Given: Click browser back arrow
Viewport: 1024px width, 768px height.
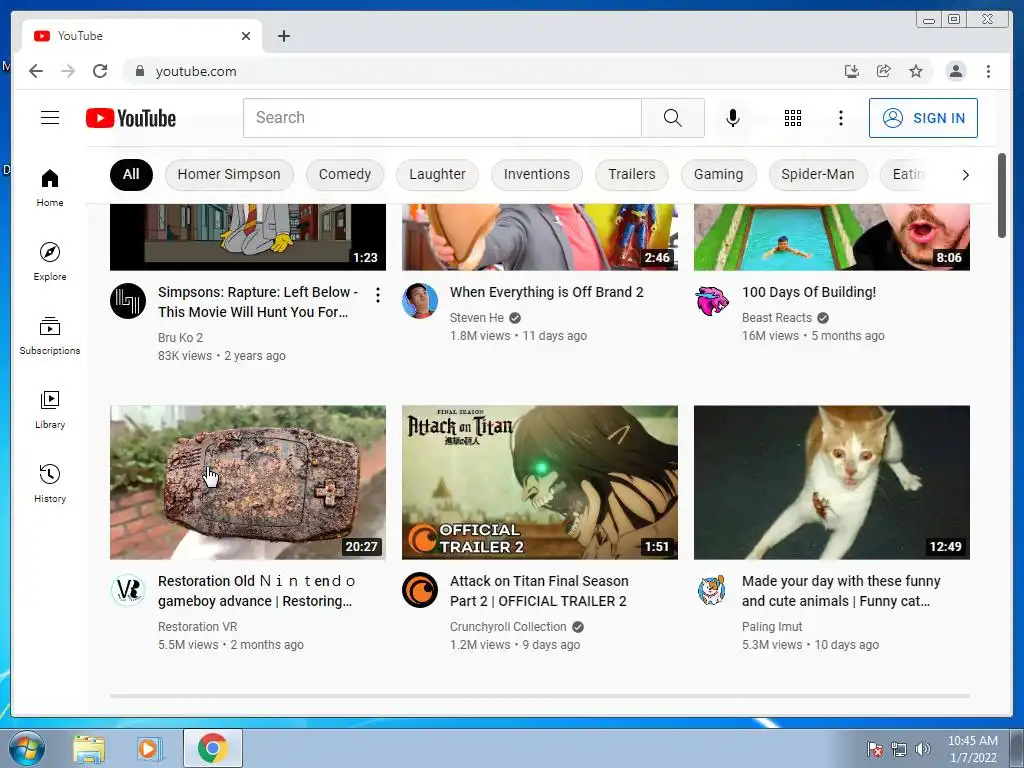Looking at the screenshot, I should click(36, 71).
